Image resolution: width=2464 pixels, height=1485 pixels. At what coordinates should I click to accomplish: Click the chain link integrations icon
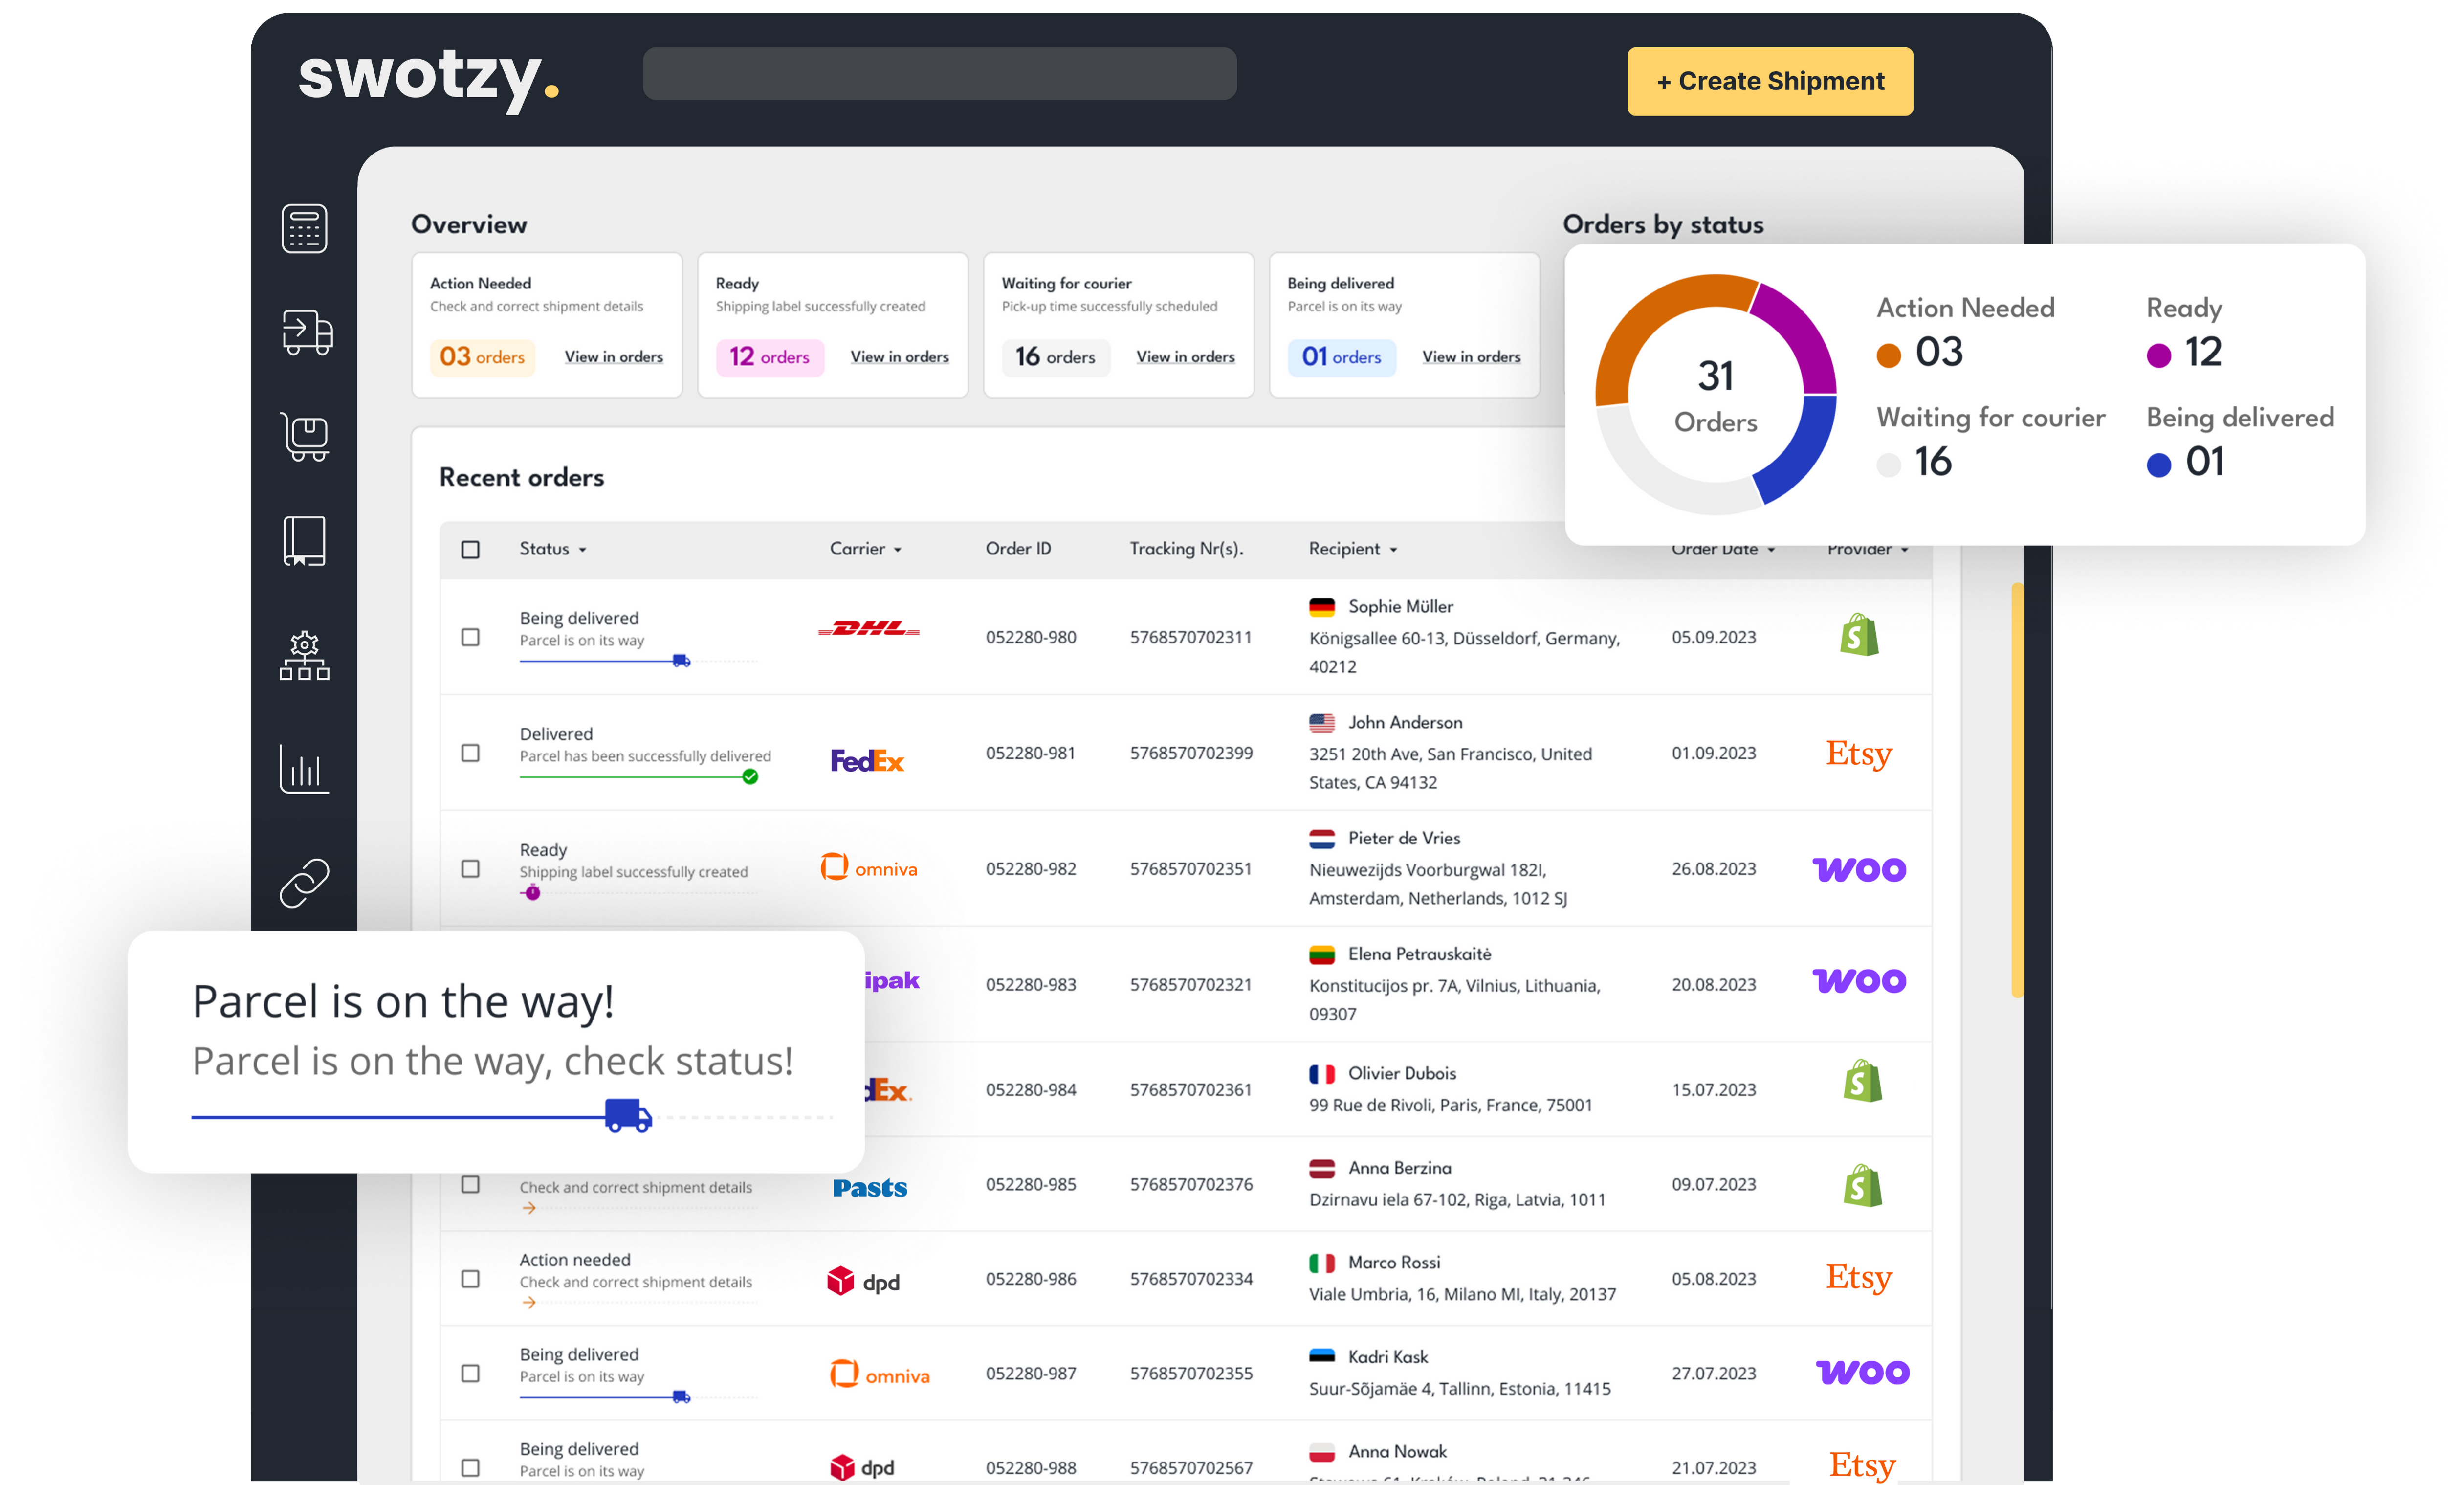[x=304, y=883]
